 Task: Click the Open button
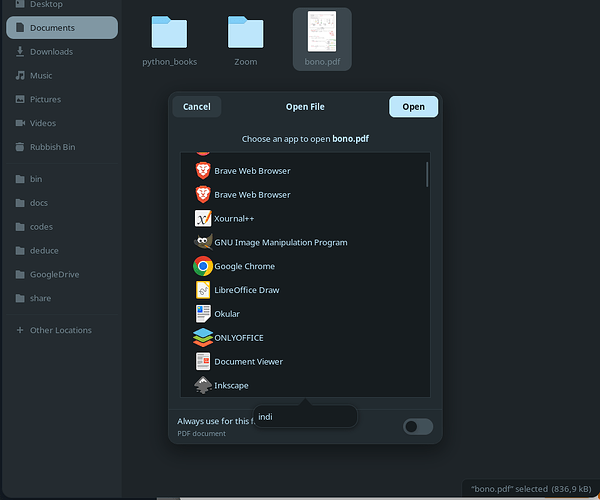click(x=413, y=107)
